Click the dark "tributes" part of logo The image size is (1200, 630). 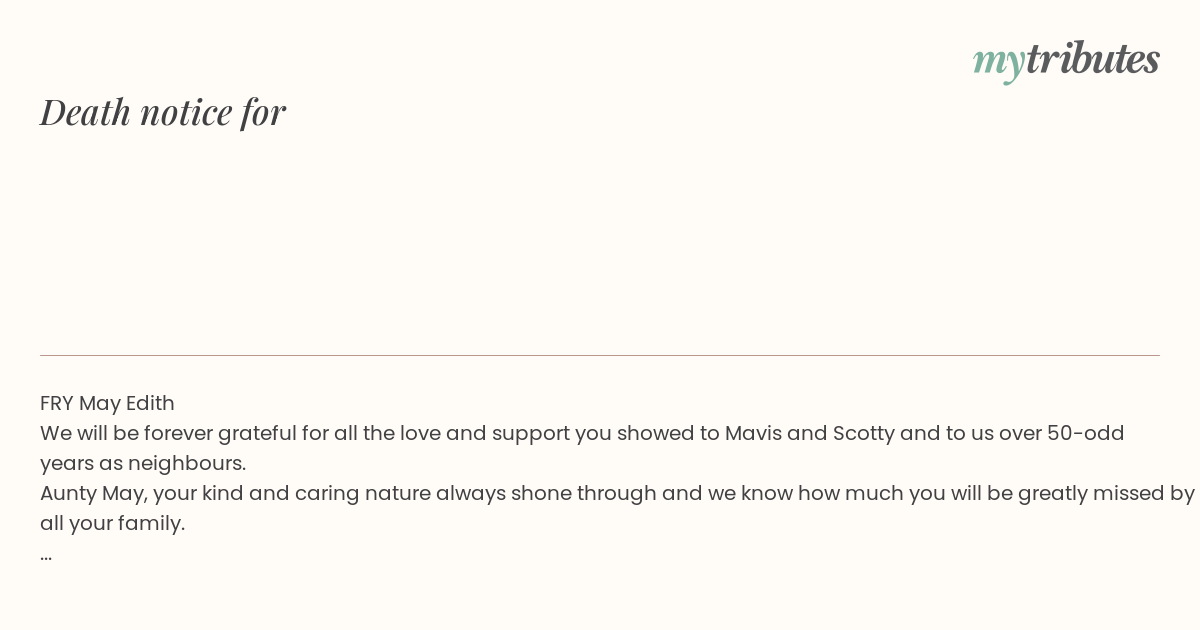coord(1093,58)
